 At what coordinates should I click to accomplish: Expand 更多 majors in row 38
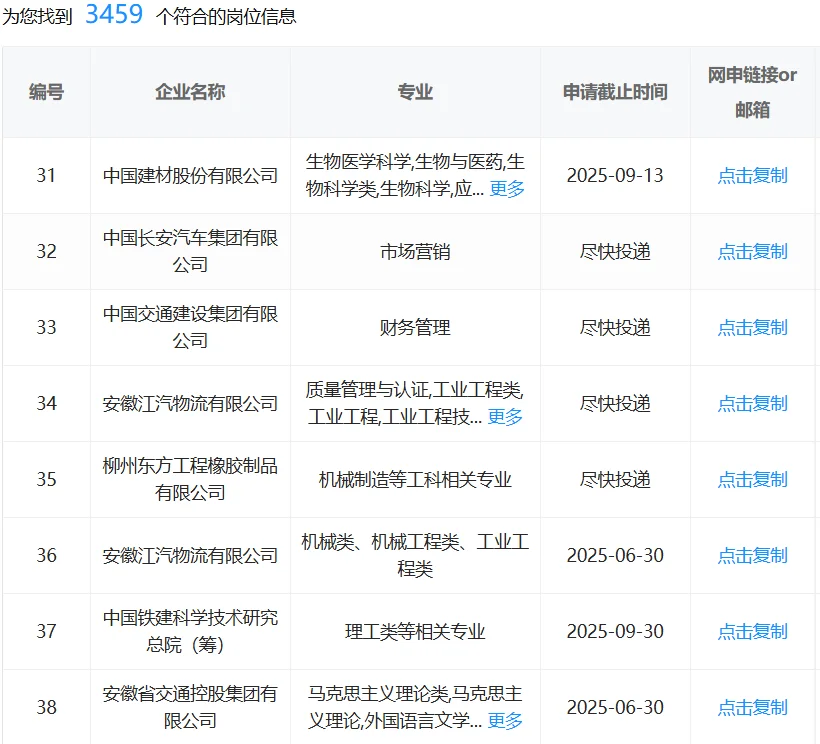pos(505,720)
